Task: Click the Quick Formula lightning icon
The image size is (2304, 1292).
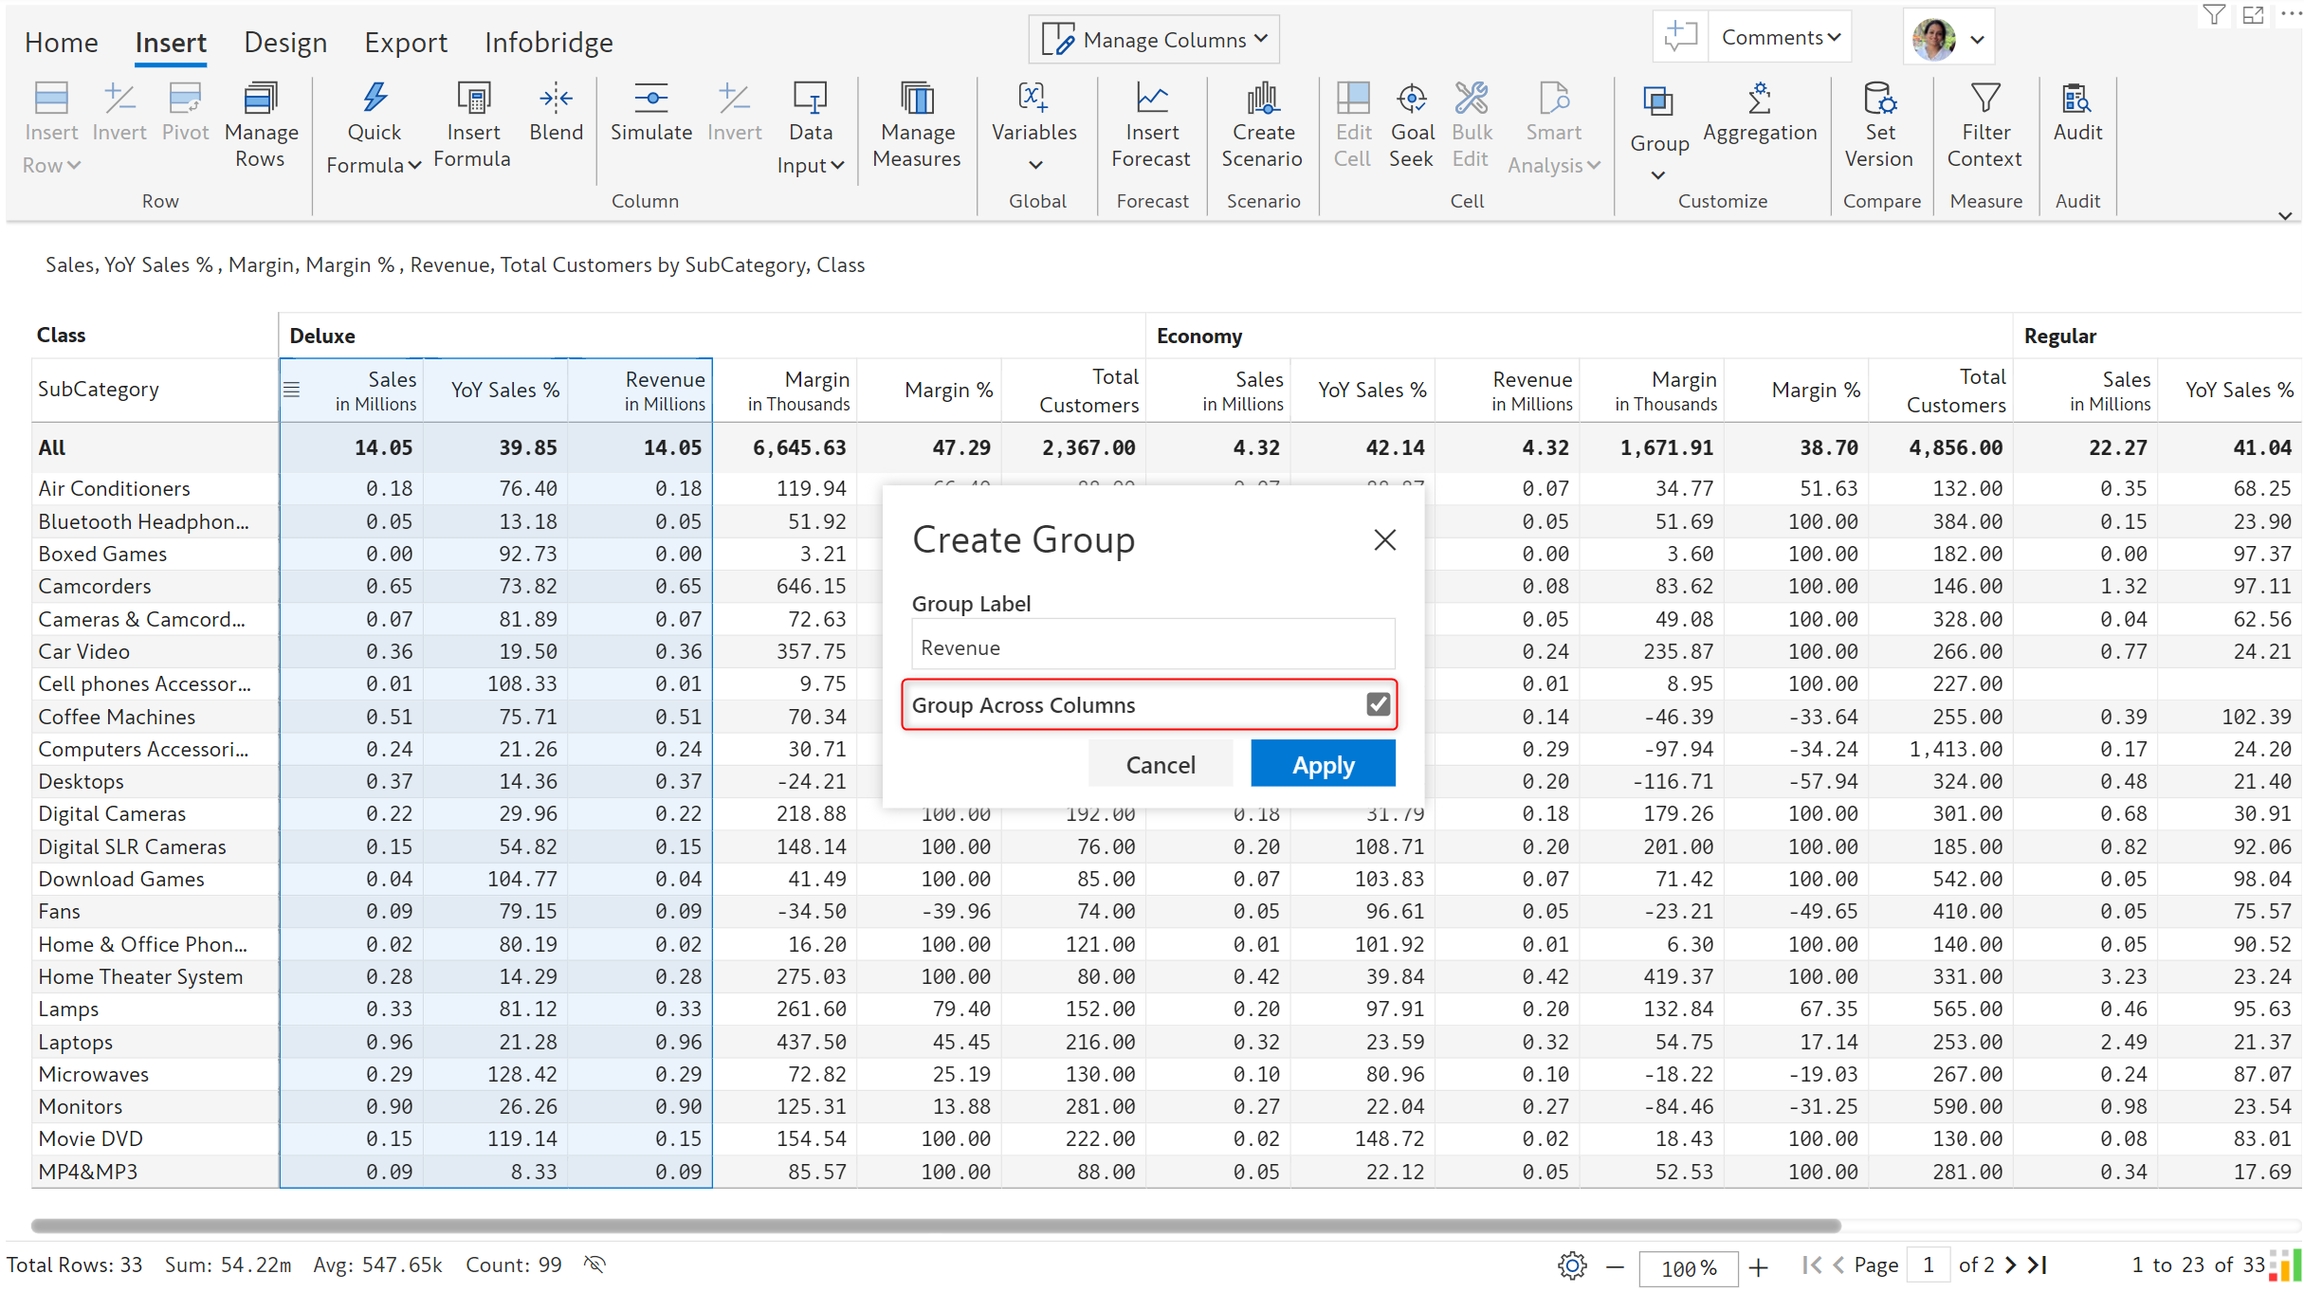Action: pos(374,98)
